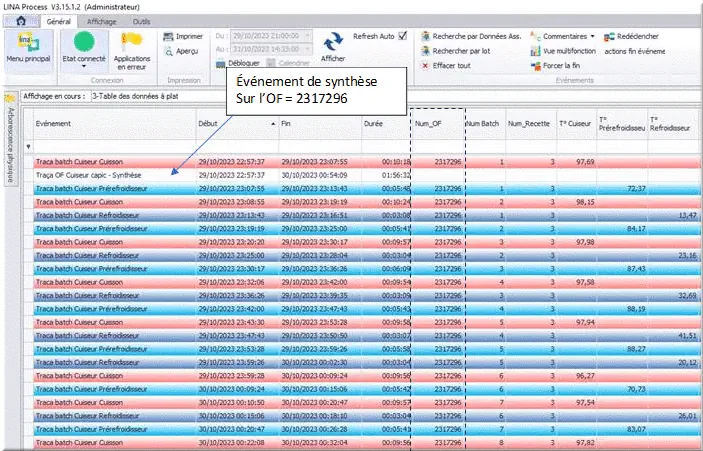The width and height of the screenshot is (703, 451).
Task: Click the Refroidisseur value 41,51
Action: click(x=687, y=336)
